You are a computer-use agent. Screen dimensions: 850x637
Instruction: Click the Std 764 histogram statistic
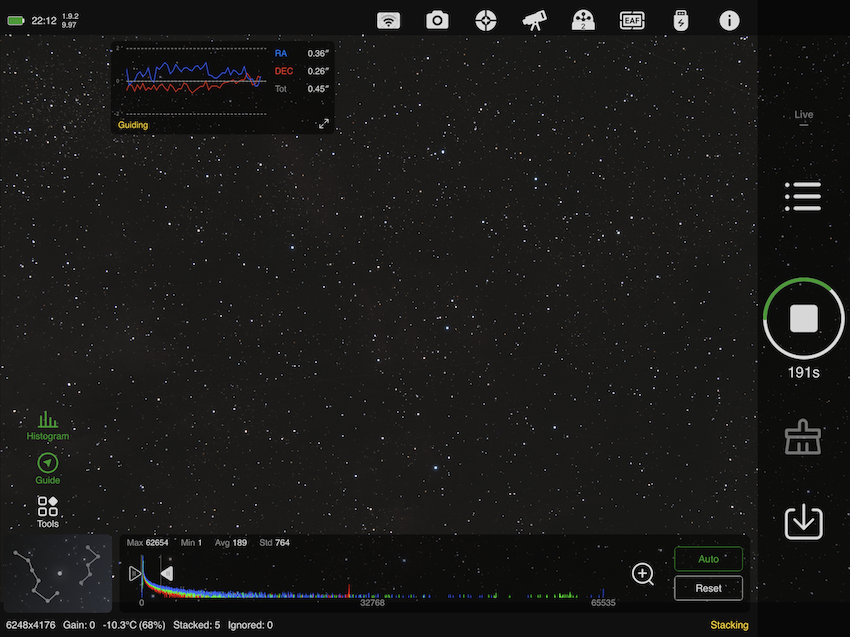point(274,543)
